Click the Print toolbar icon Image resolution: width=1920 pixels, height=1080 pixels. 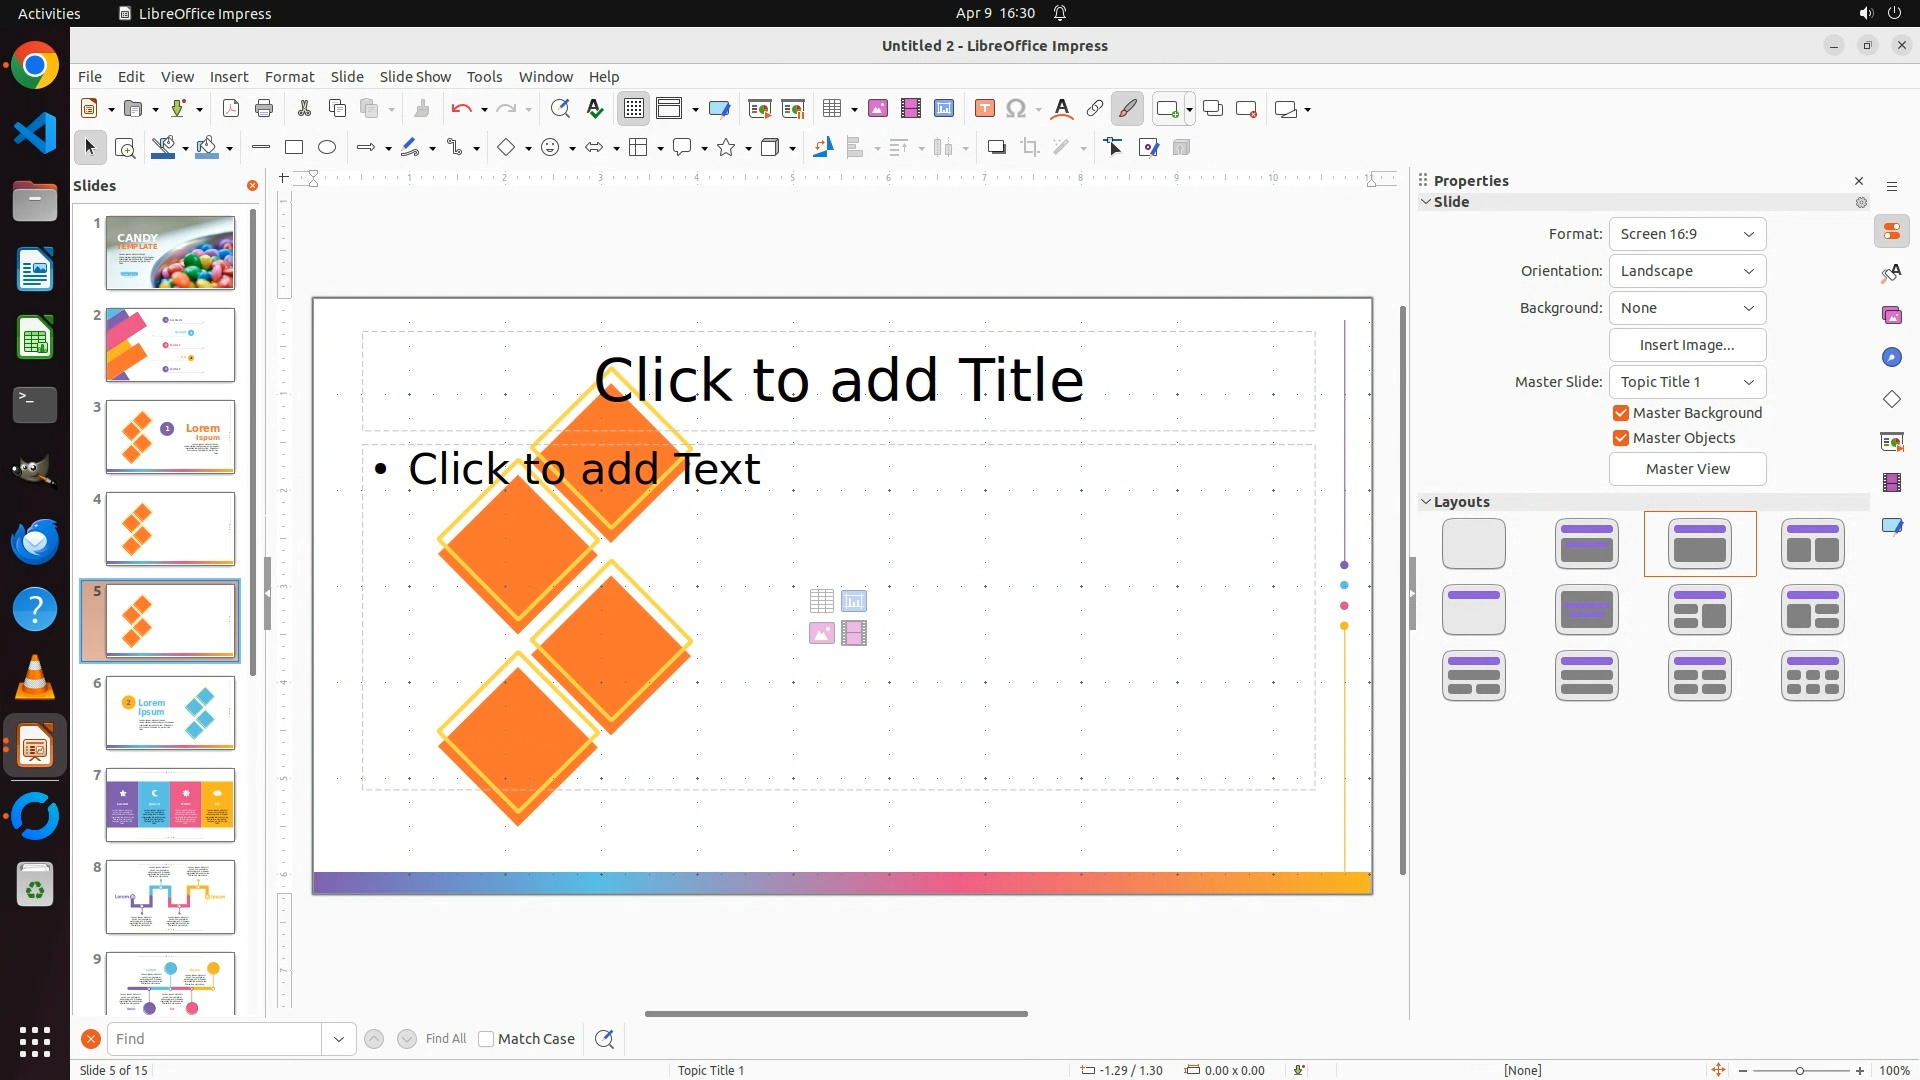[x=264, y=109]
